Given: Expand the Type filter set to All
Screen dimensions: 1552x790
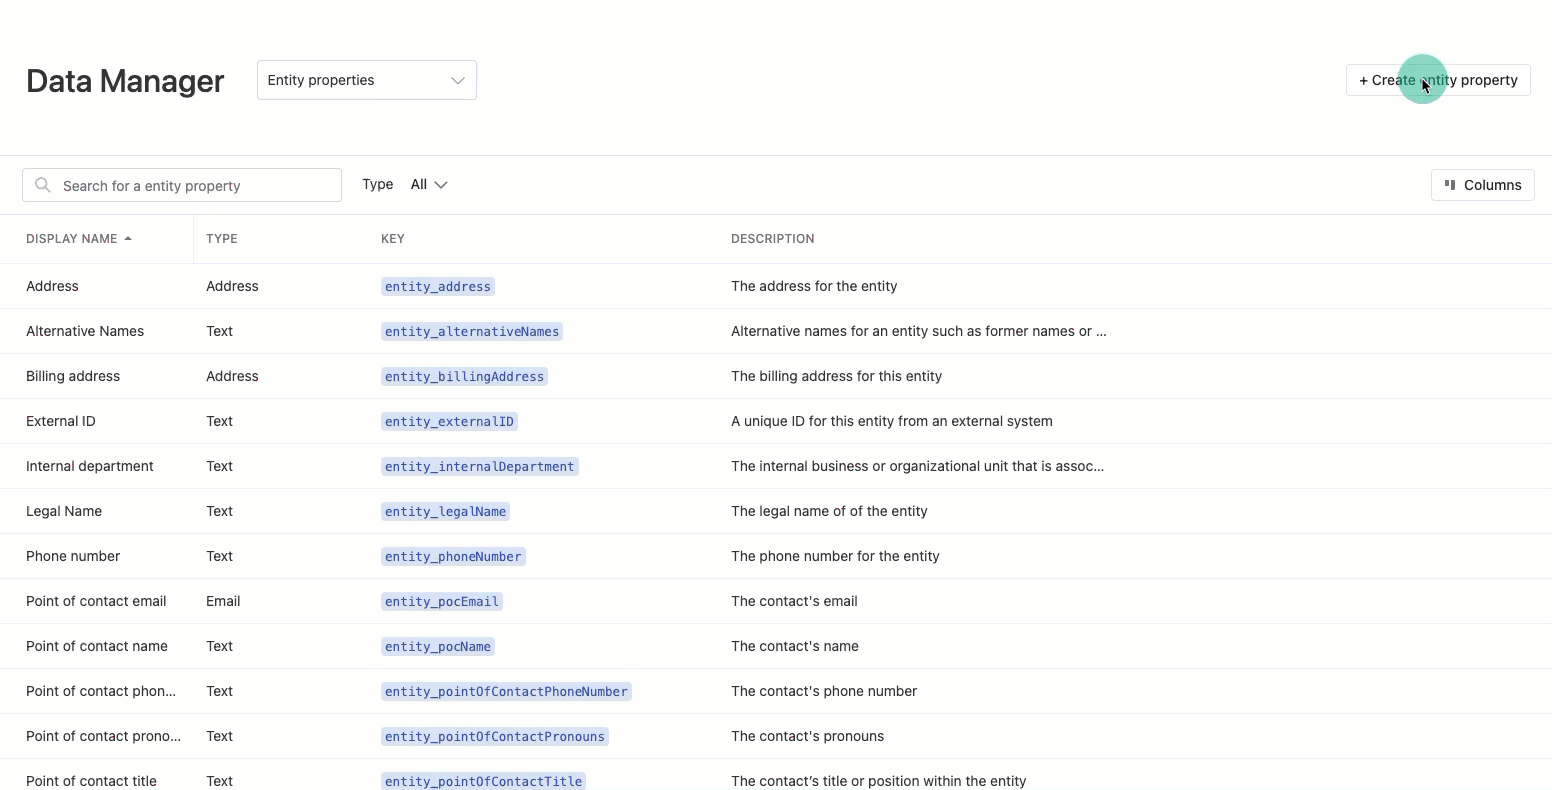Looking at the screenshot, I should point(428,184).
